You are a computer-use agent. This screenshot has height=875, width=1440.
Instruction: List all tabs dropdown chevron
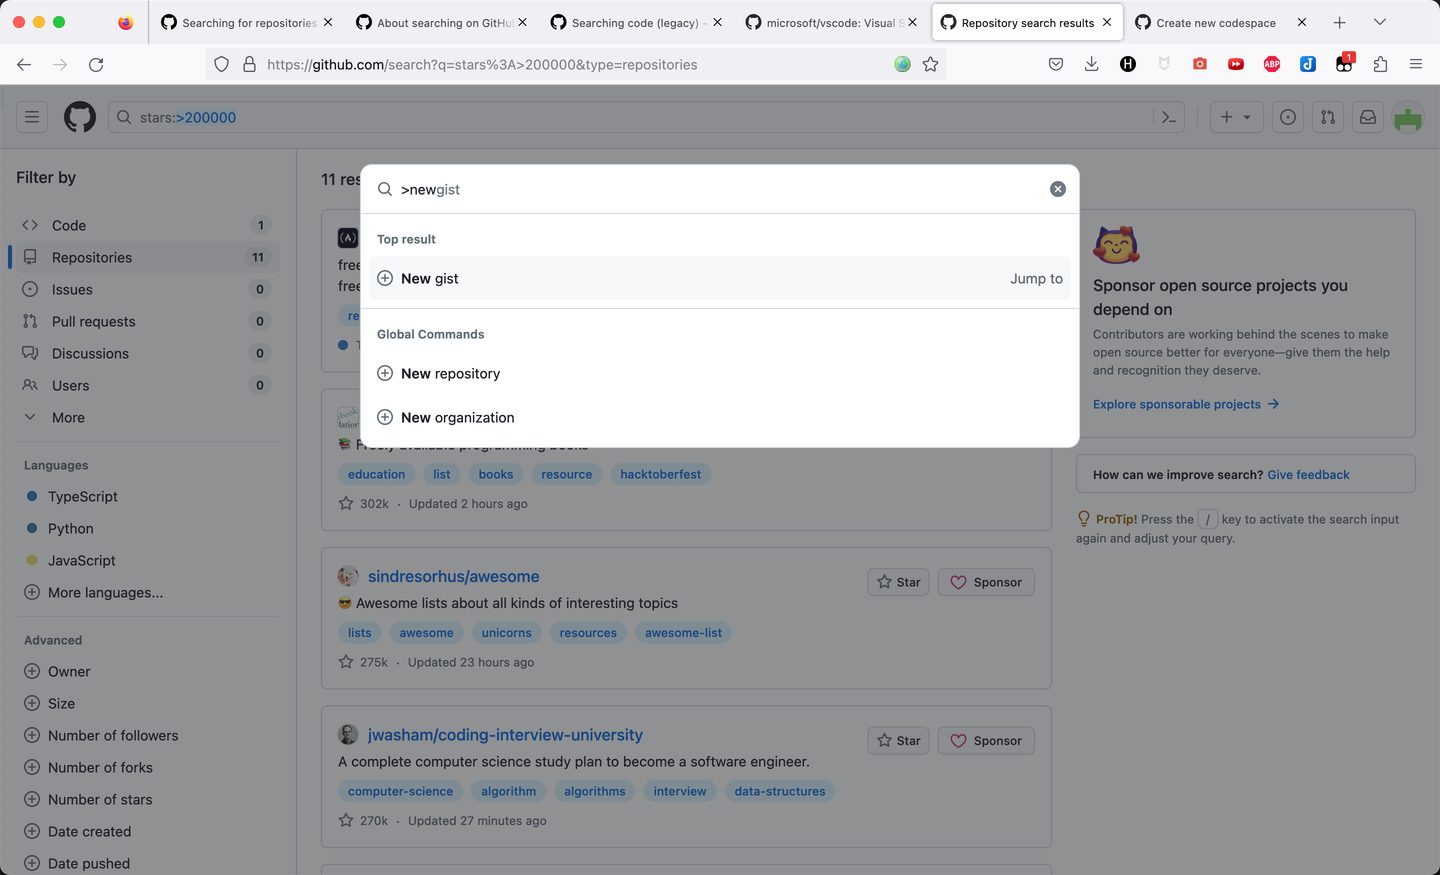tap(1380, 22)
